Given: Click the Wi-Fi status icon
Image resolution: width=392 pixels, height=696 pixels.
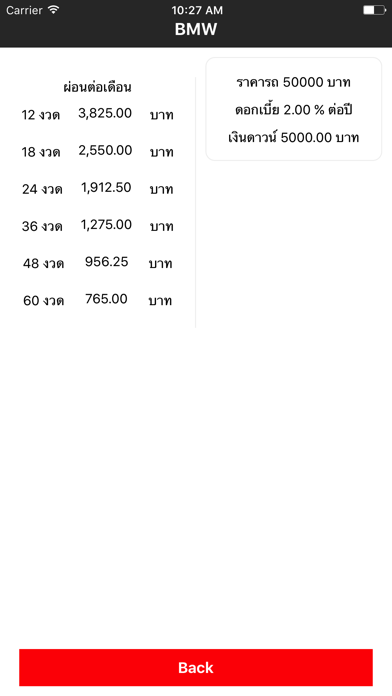Looking at the screenshot, I should tap(54, 10).
